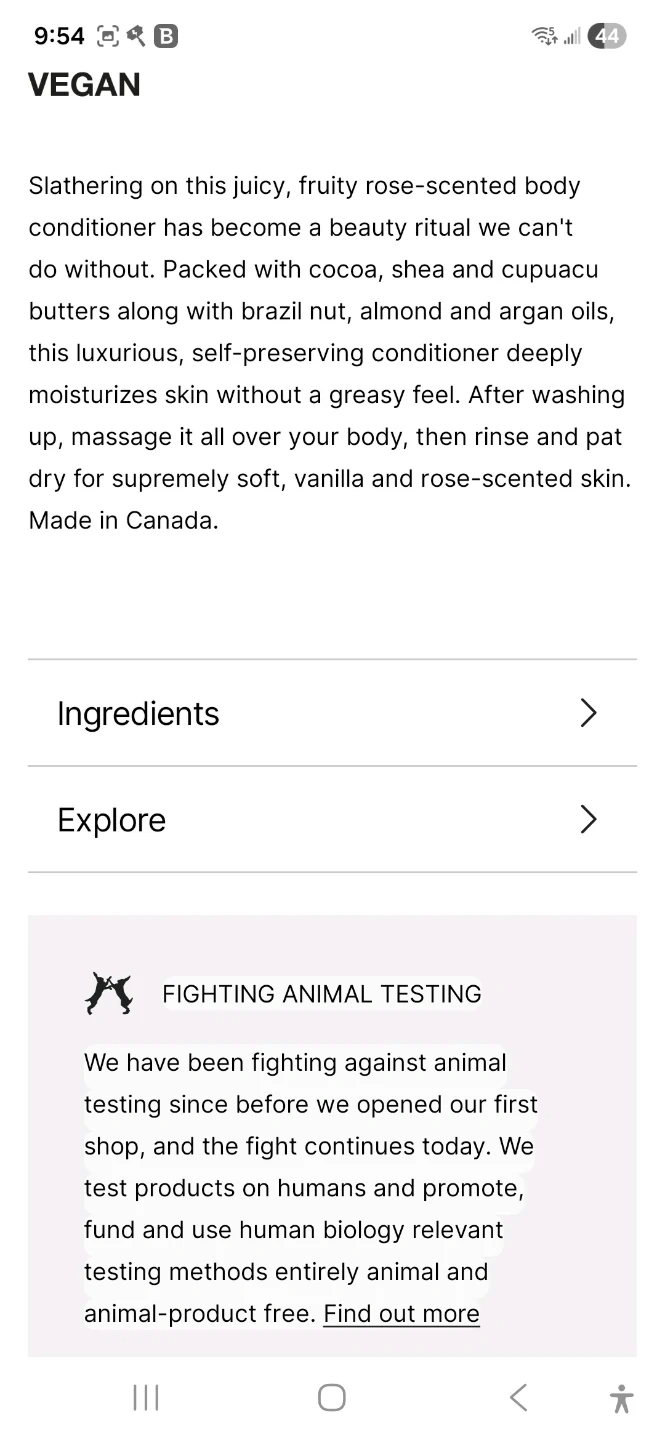Tap the cellular signal strength icon
The height and width of the screenshot is (1440, 665).
tap(572, 37)
